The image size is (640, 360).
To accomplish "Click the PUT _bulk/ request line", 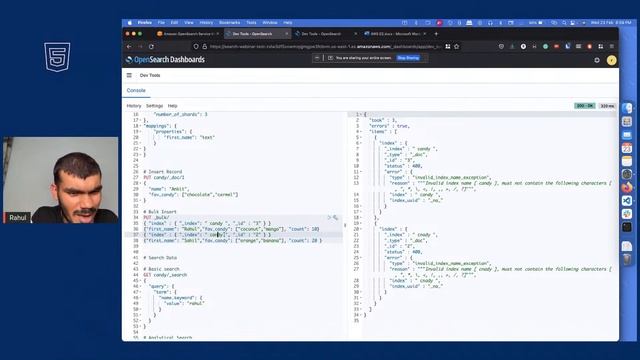I will (x=156, y=218).
